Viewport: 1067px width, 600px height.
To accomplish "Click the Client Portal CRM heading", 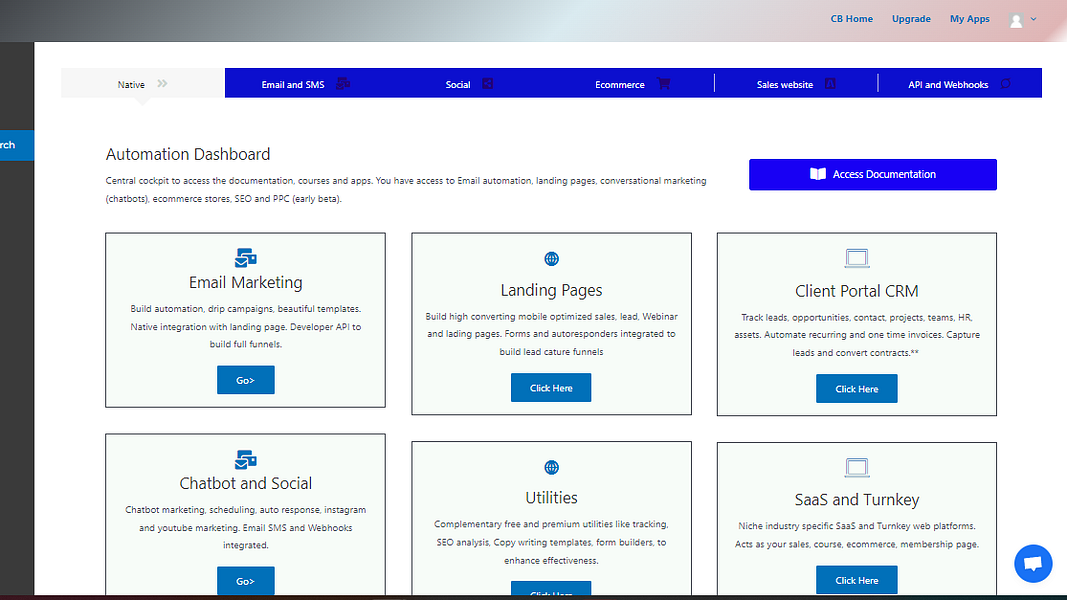I will point(857,291).
